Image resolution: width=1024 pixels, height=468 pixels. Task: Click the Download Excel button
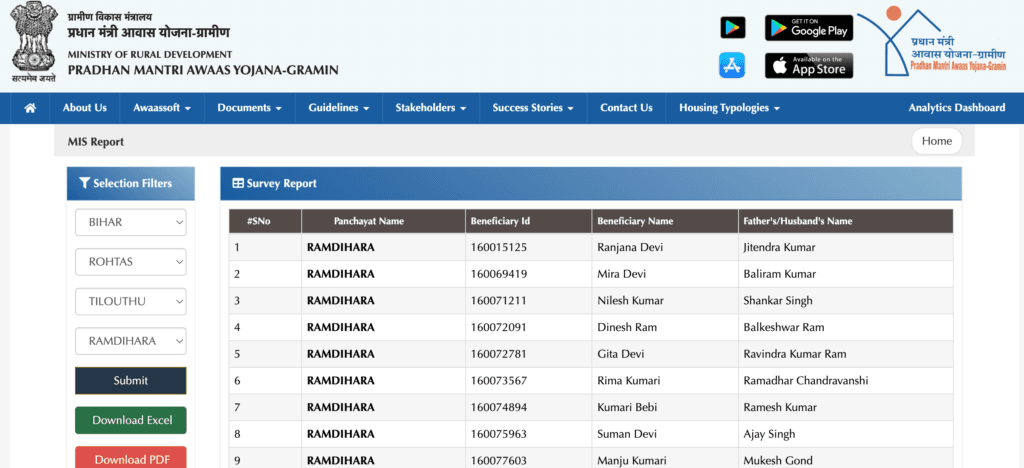[131, 420]
